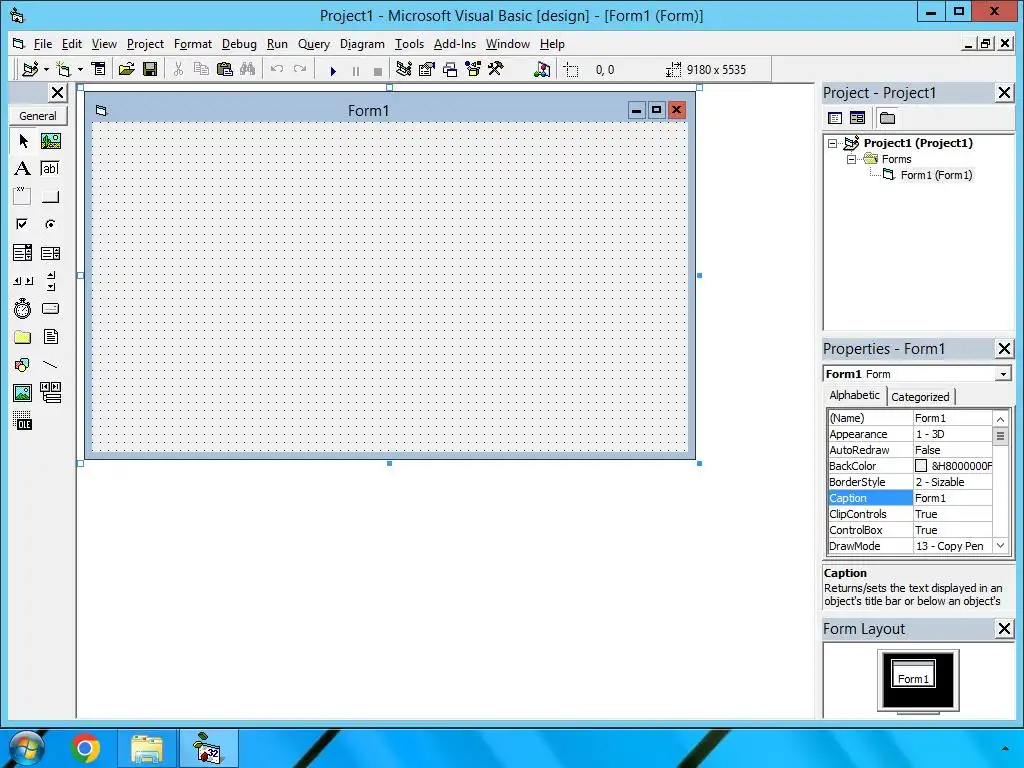Screen dimensions: 1024x768
Task: Select the OptionButton control tool
Action: 50,224
